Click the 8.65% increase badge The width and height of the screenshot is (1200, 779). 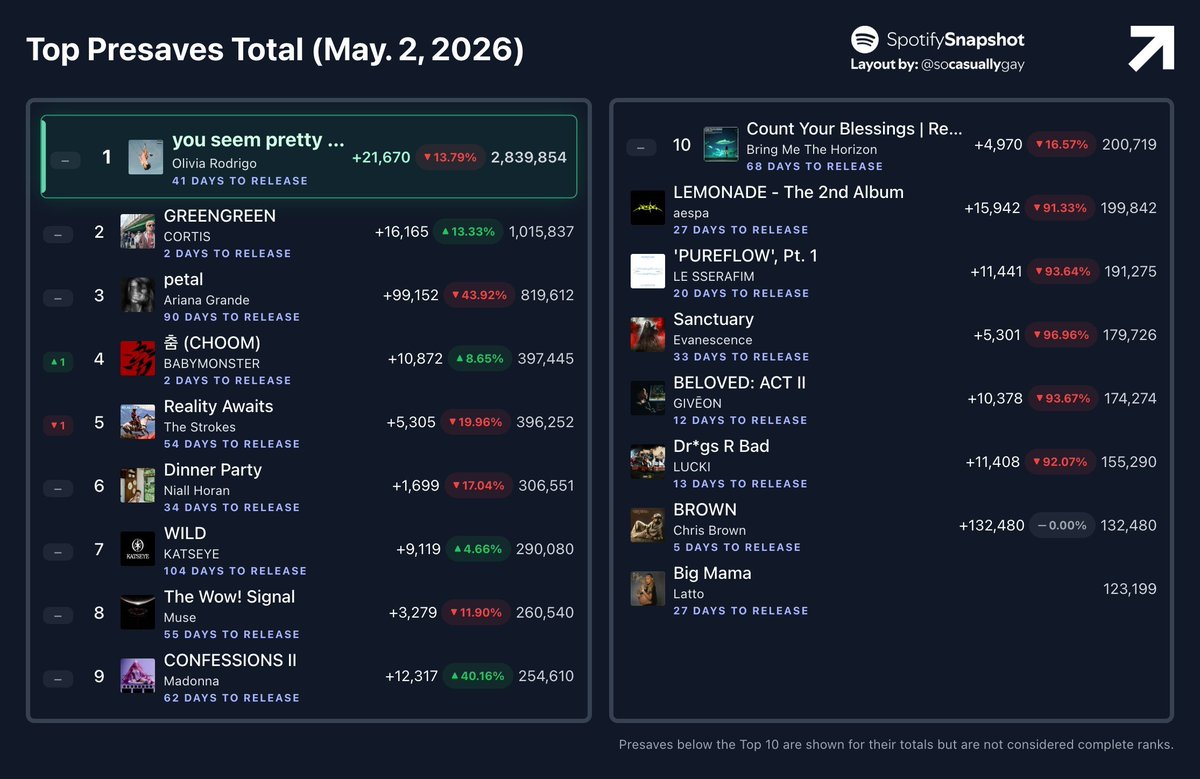(x=481, y=358)
